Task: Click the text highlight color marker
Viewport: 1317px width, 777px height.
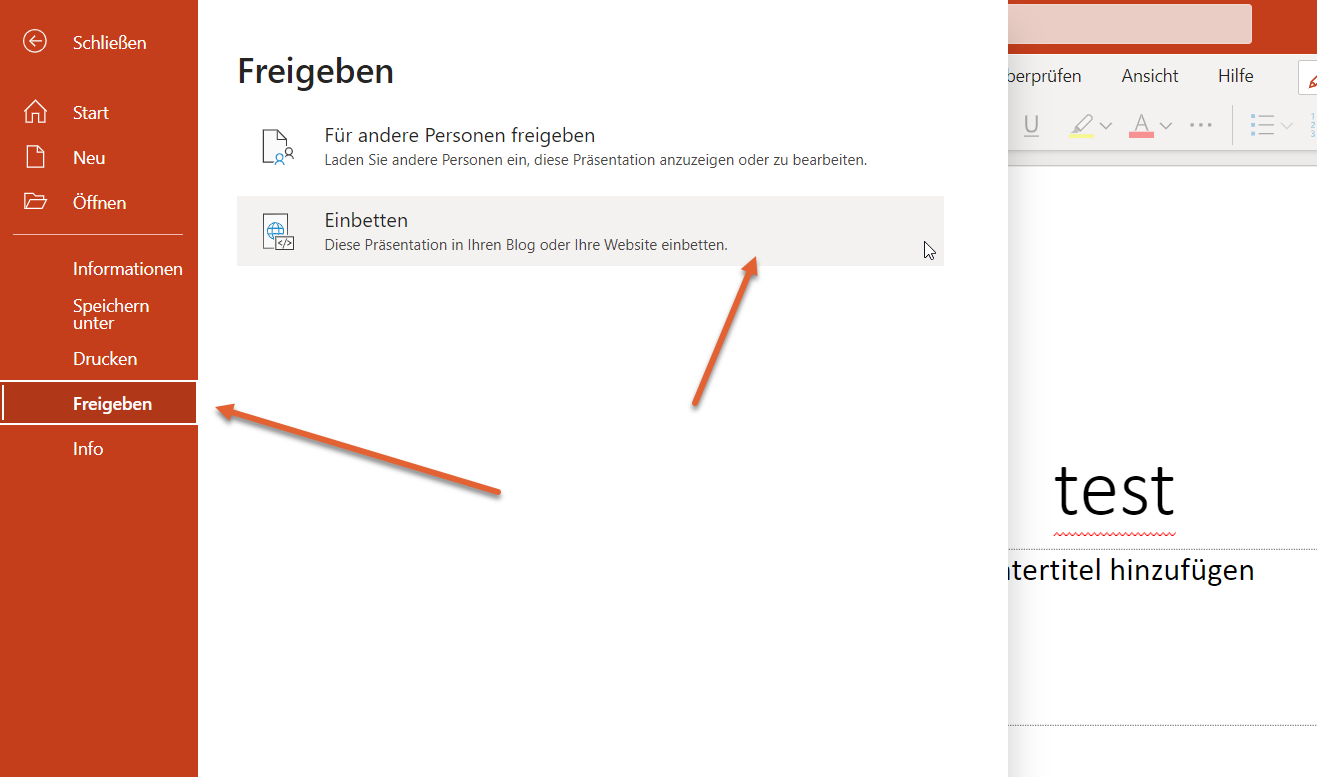Action: [x=1081, y=125]
